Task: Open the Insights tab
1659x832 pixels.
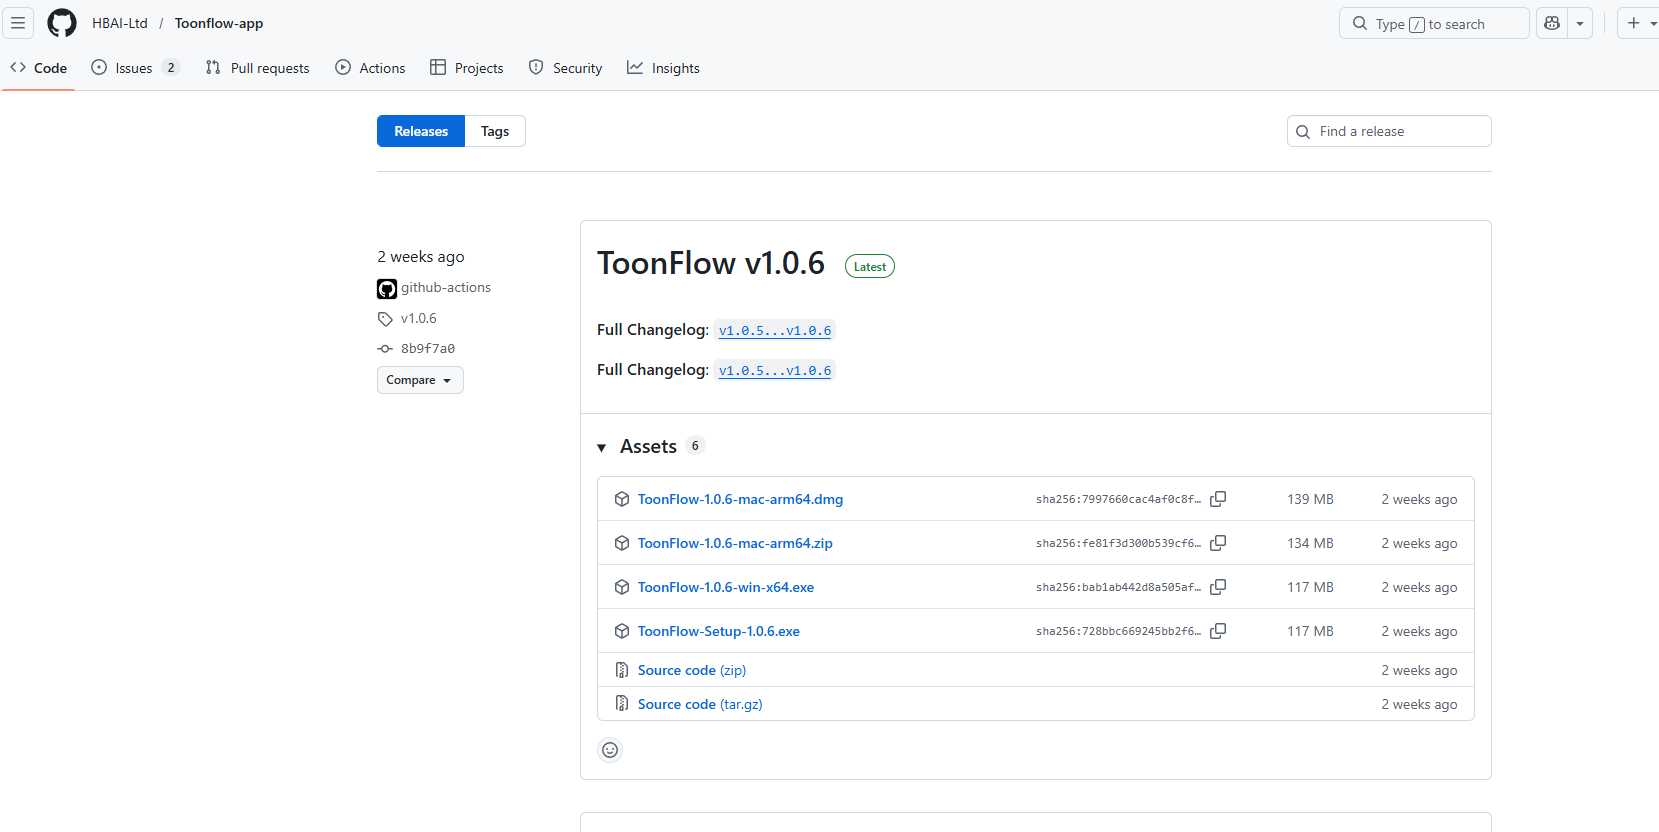Action: [x=663, y=68]
